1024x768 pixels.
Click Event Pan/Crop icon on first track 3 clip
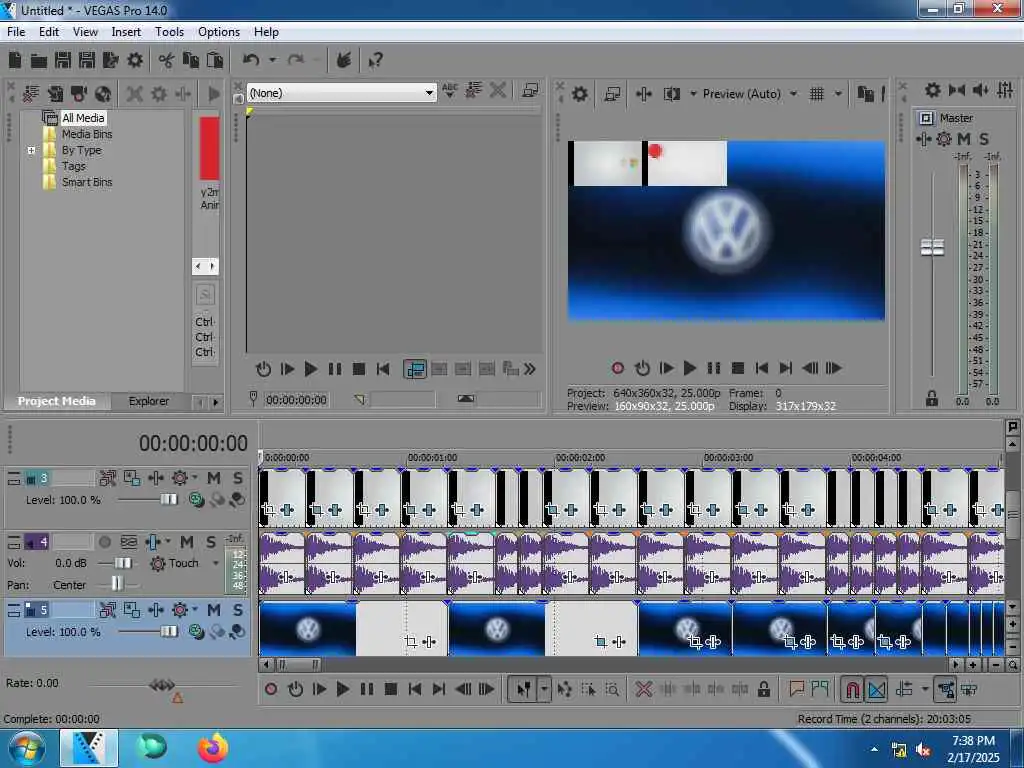pos(268,509)
